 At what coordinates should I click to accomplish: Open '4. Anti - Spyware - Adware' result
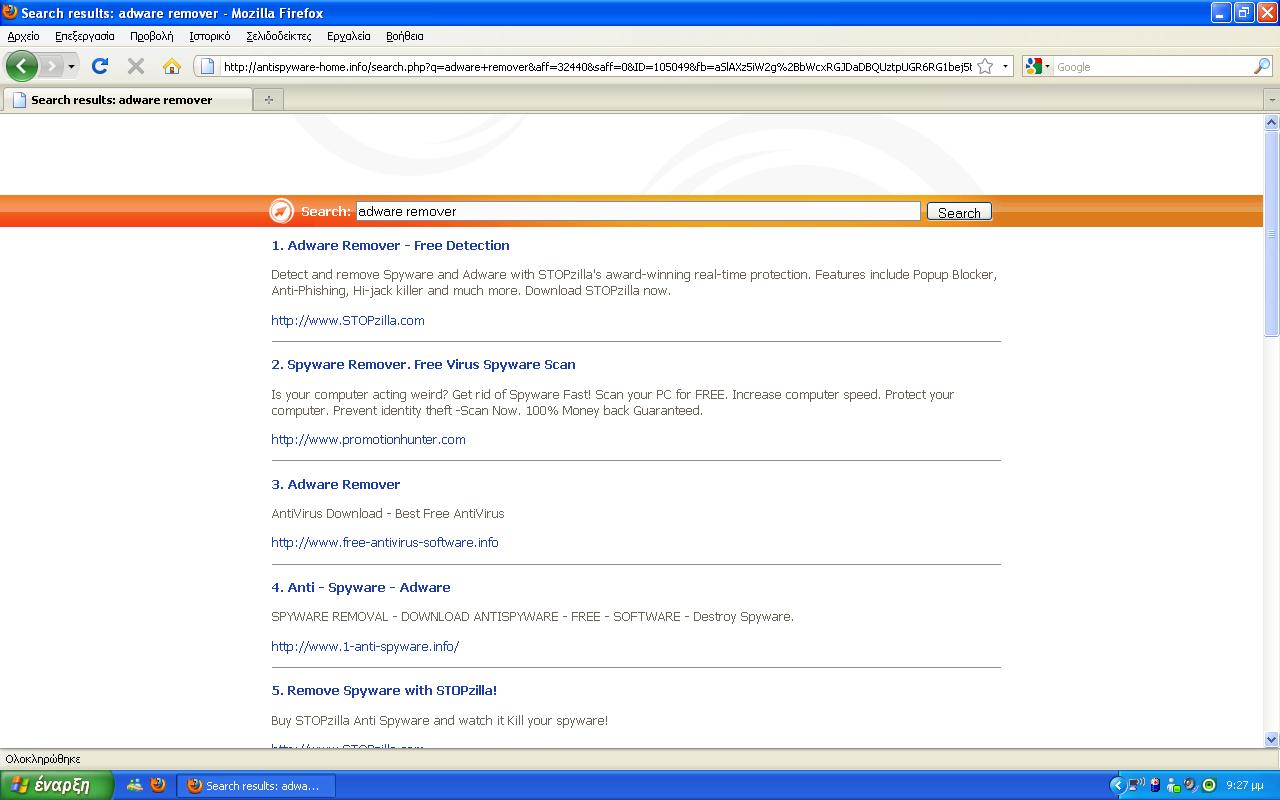pyautogui.click(x=361, y=587)
